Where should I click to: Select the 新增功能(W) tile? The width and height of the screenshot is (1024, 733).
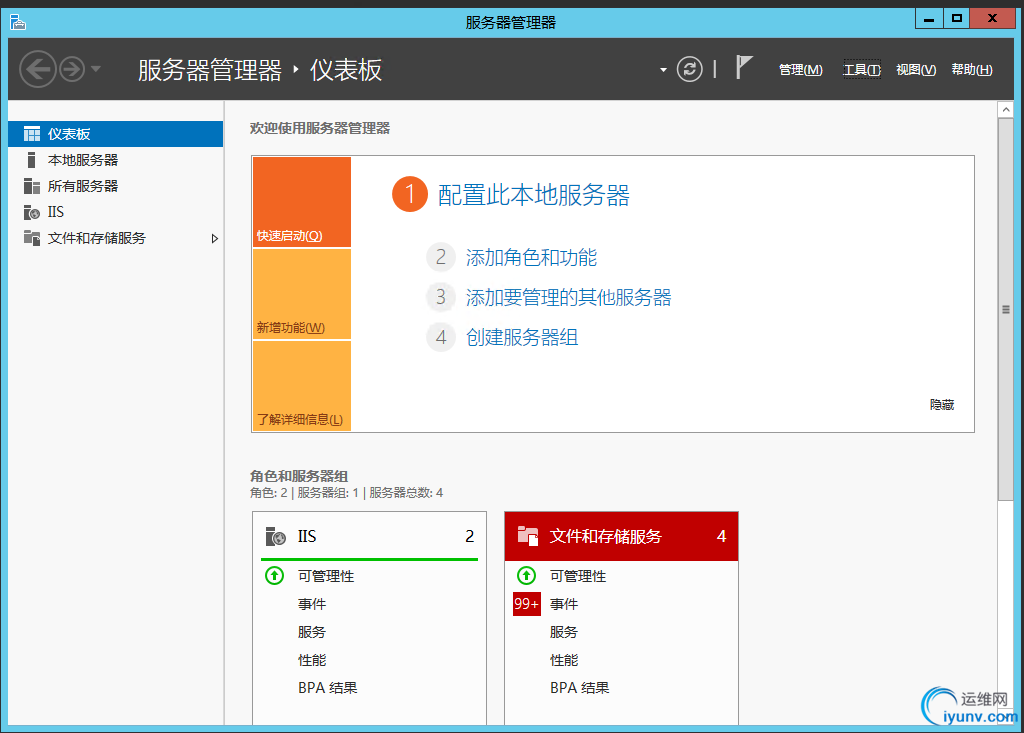click(x=302, y=294)
